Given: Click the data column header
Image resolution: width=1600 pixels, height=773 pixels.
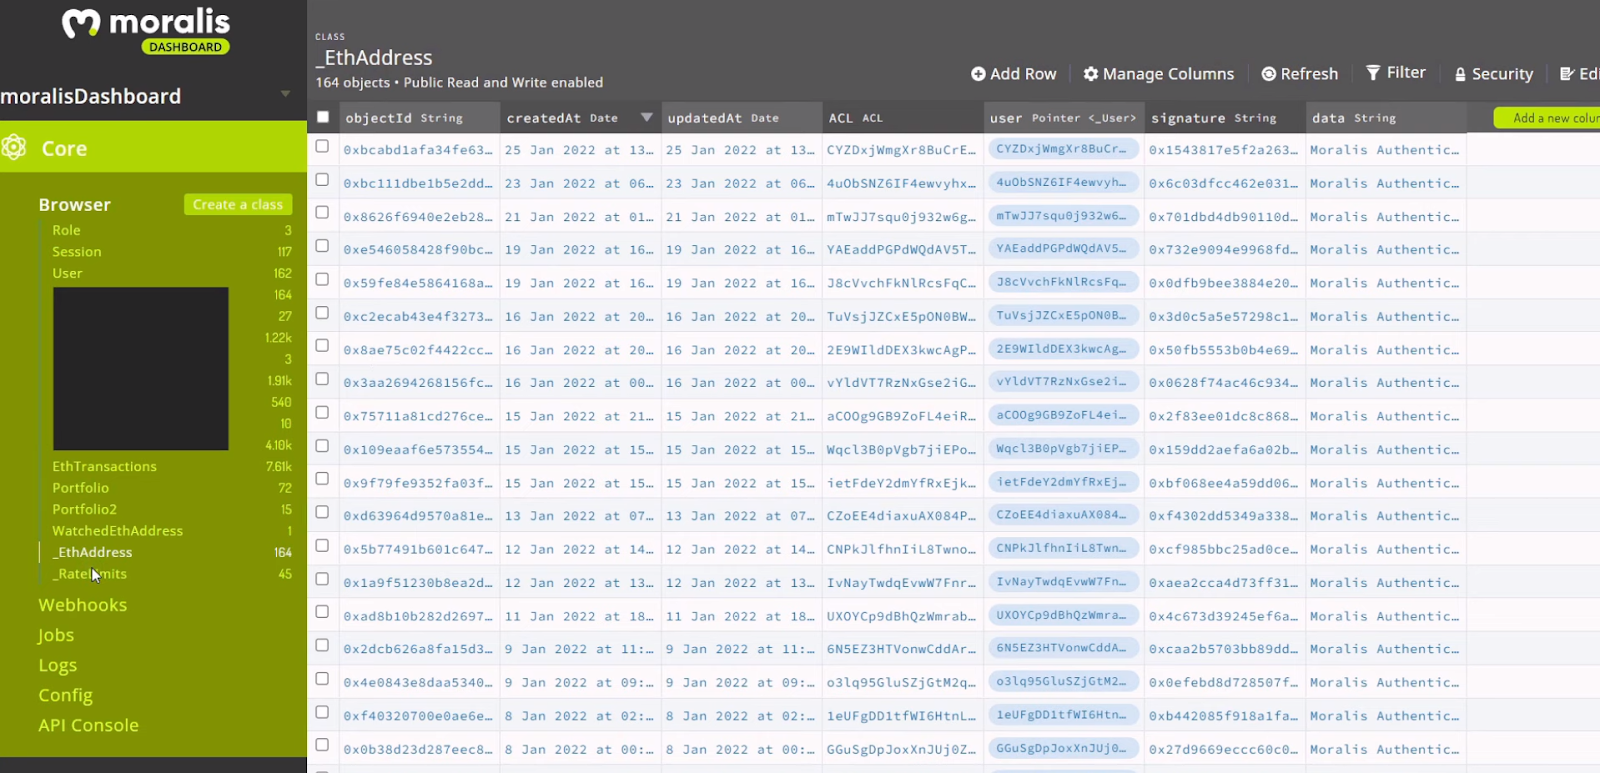Looking at the screenshot, I should (1386, 118).
